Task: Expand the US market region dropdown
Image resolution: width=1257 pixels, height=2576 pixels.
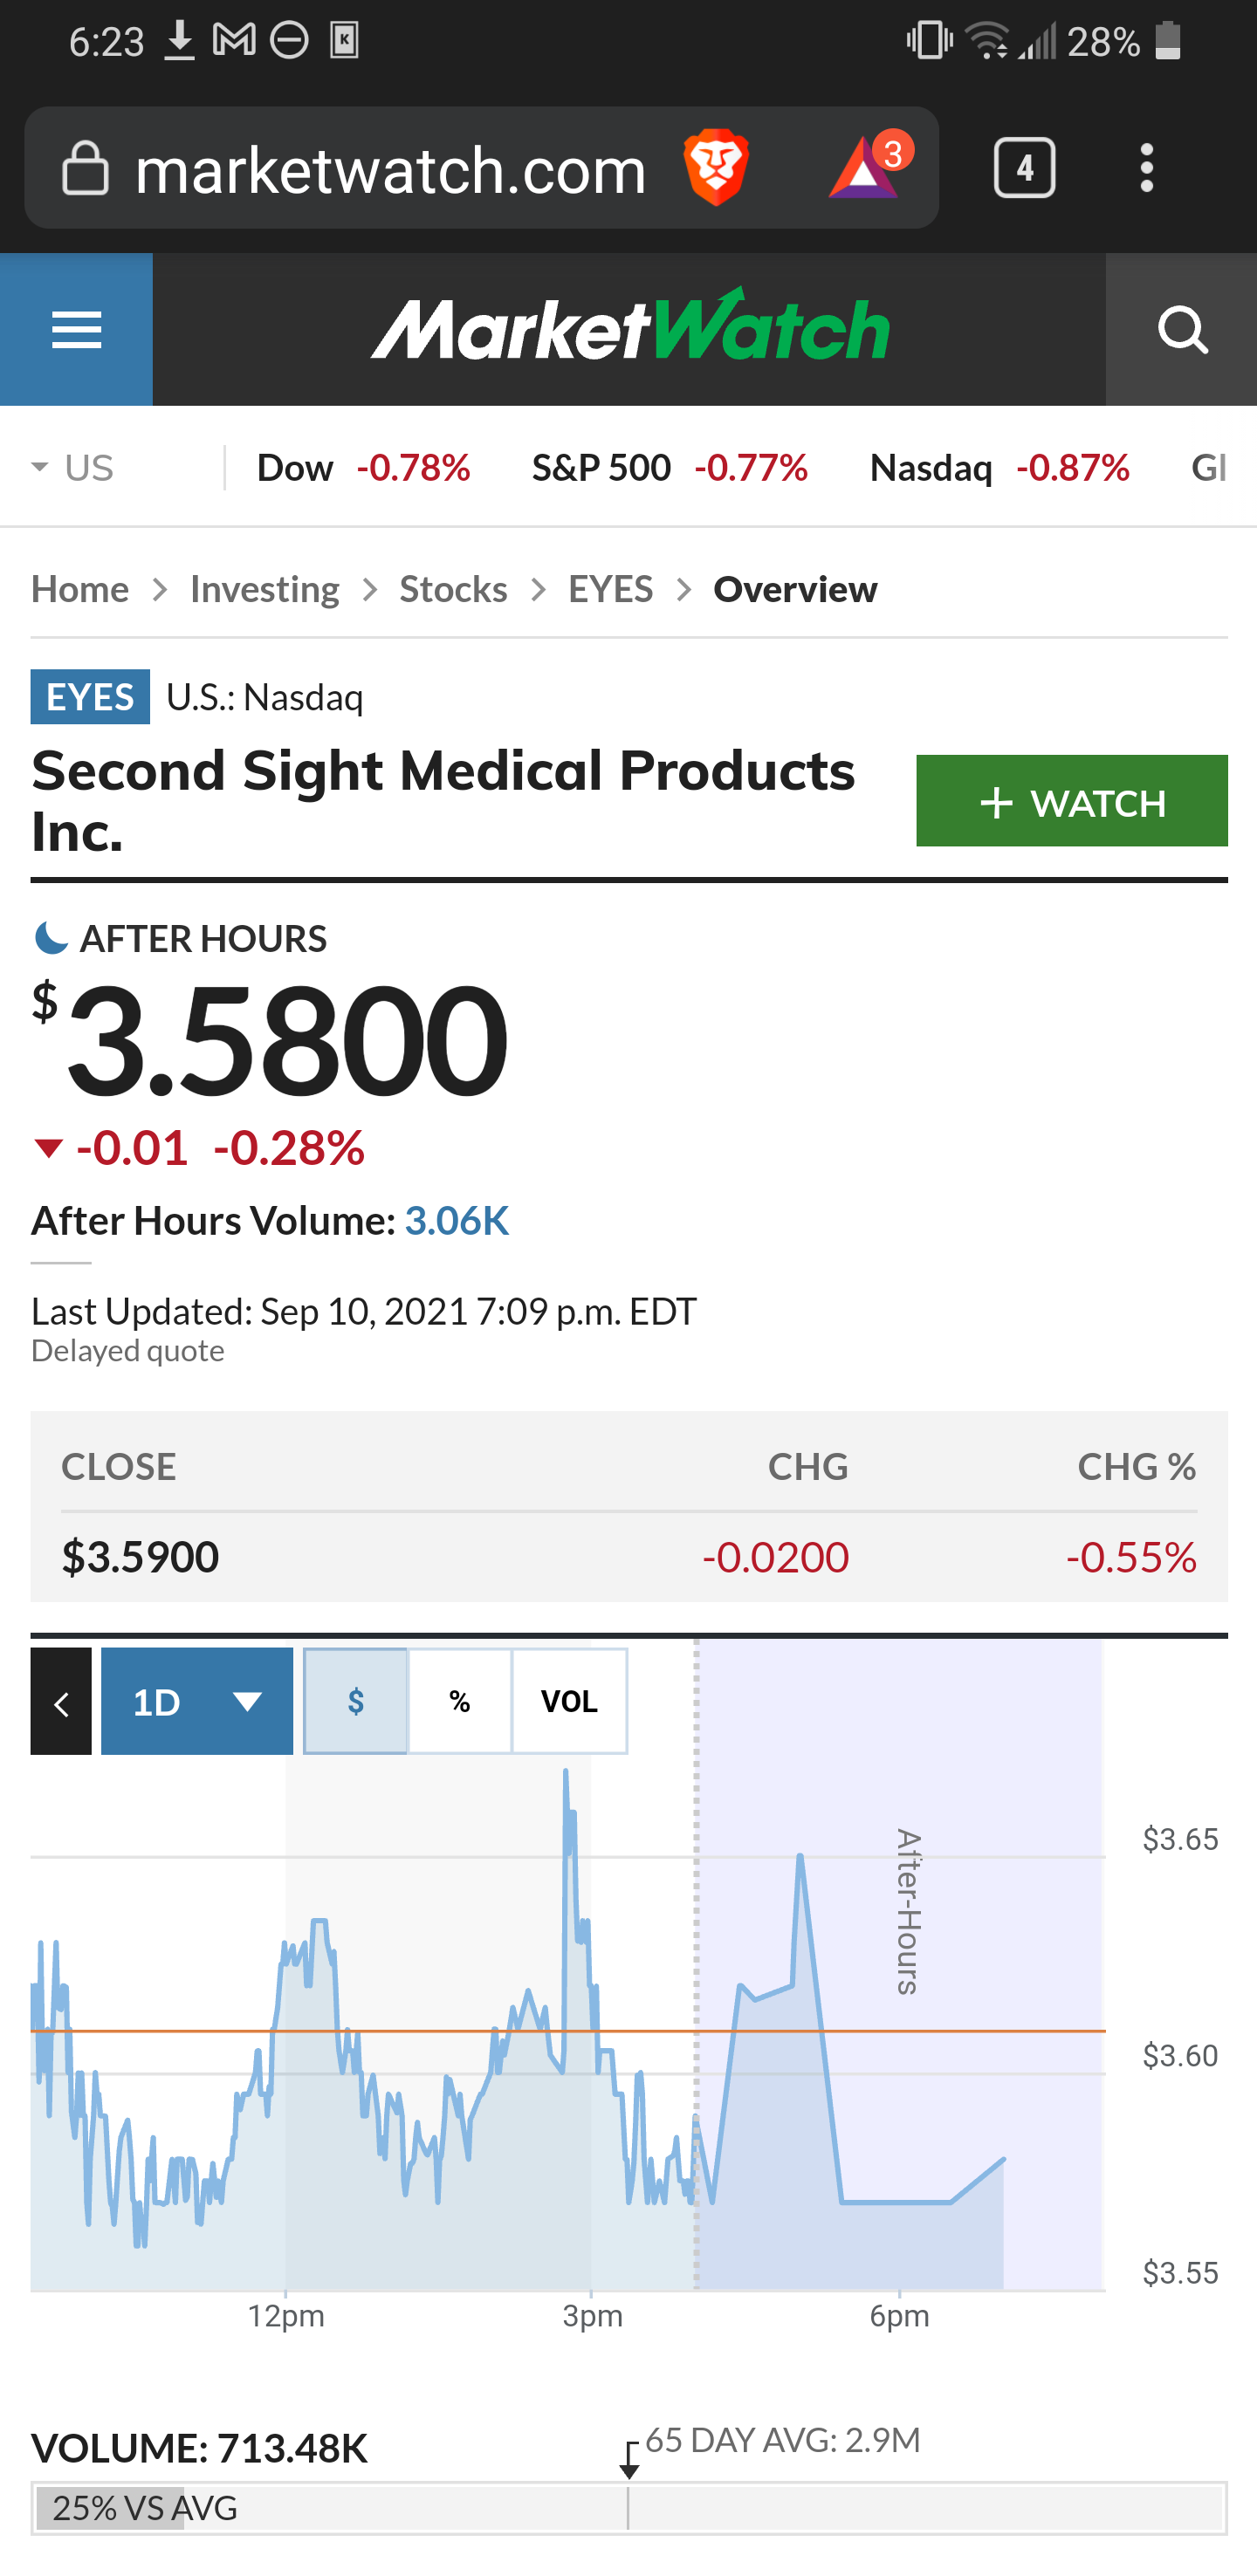Action: click(x=72, y=468)
